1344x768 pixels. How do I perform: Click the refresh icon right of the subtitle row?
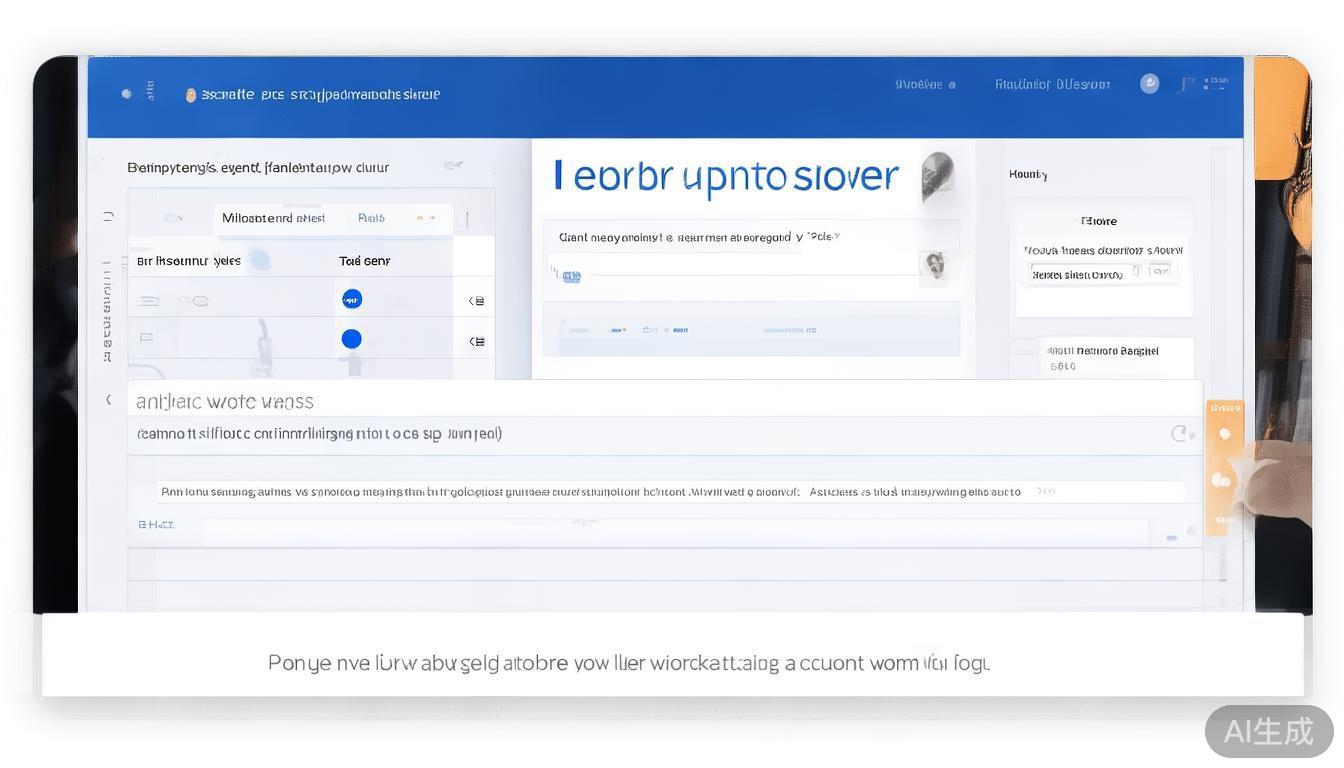1181,433
